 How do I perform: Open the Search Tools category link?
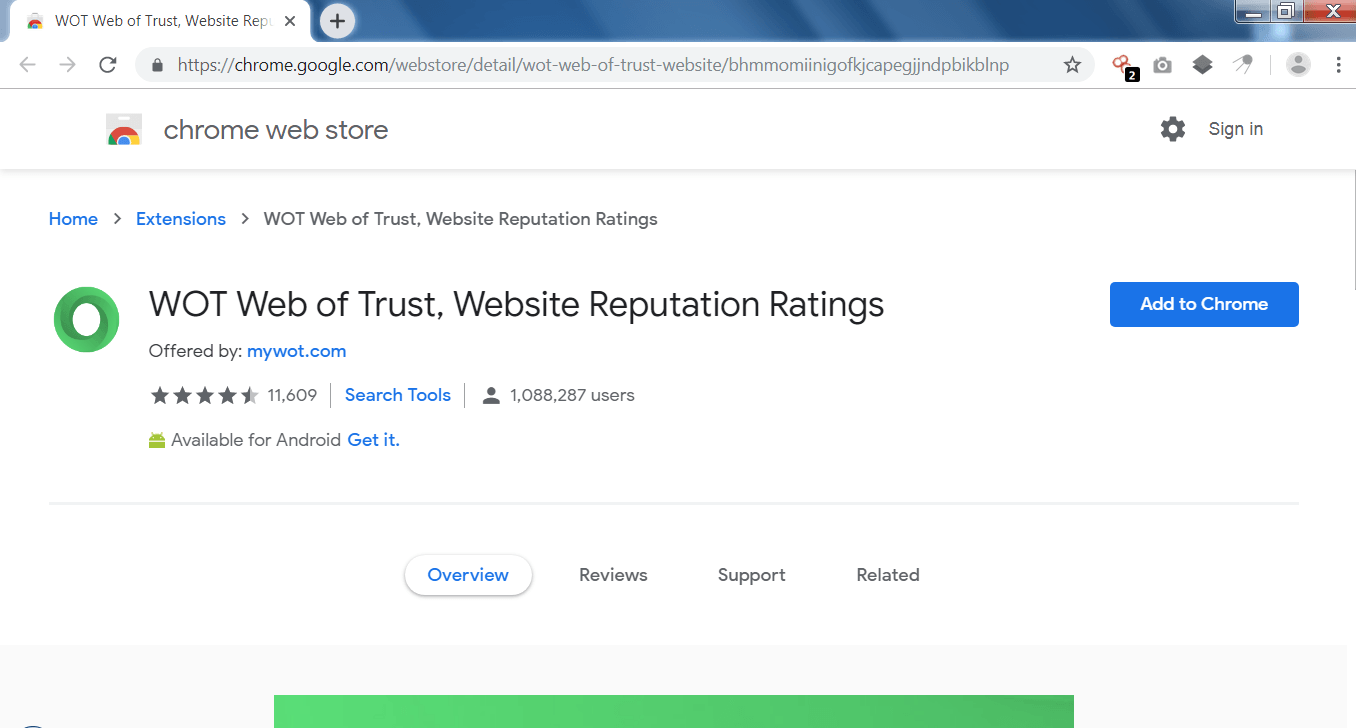398,395
